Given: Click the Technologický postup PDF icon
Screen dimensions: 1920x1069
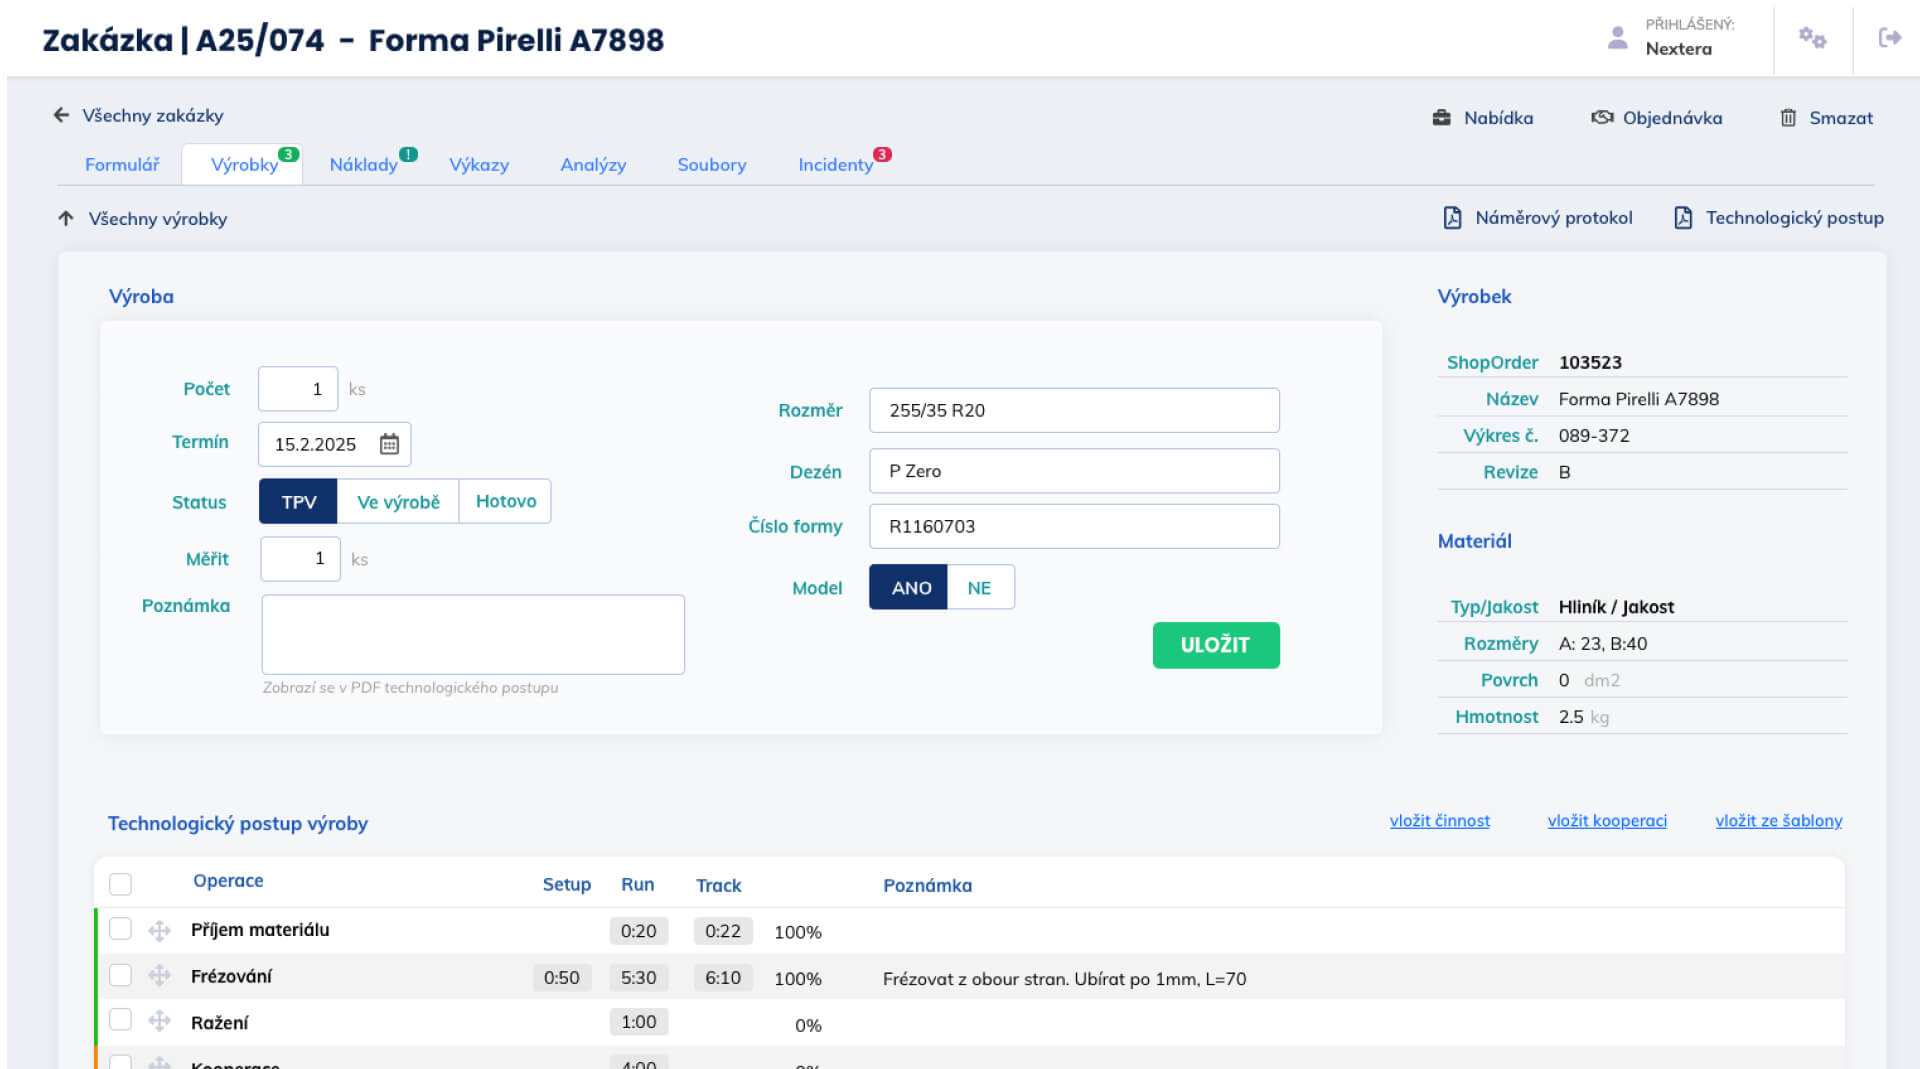Looking at the screenshot, I should pos(1683,217).
